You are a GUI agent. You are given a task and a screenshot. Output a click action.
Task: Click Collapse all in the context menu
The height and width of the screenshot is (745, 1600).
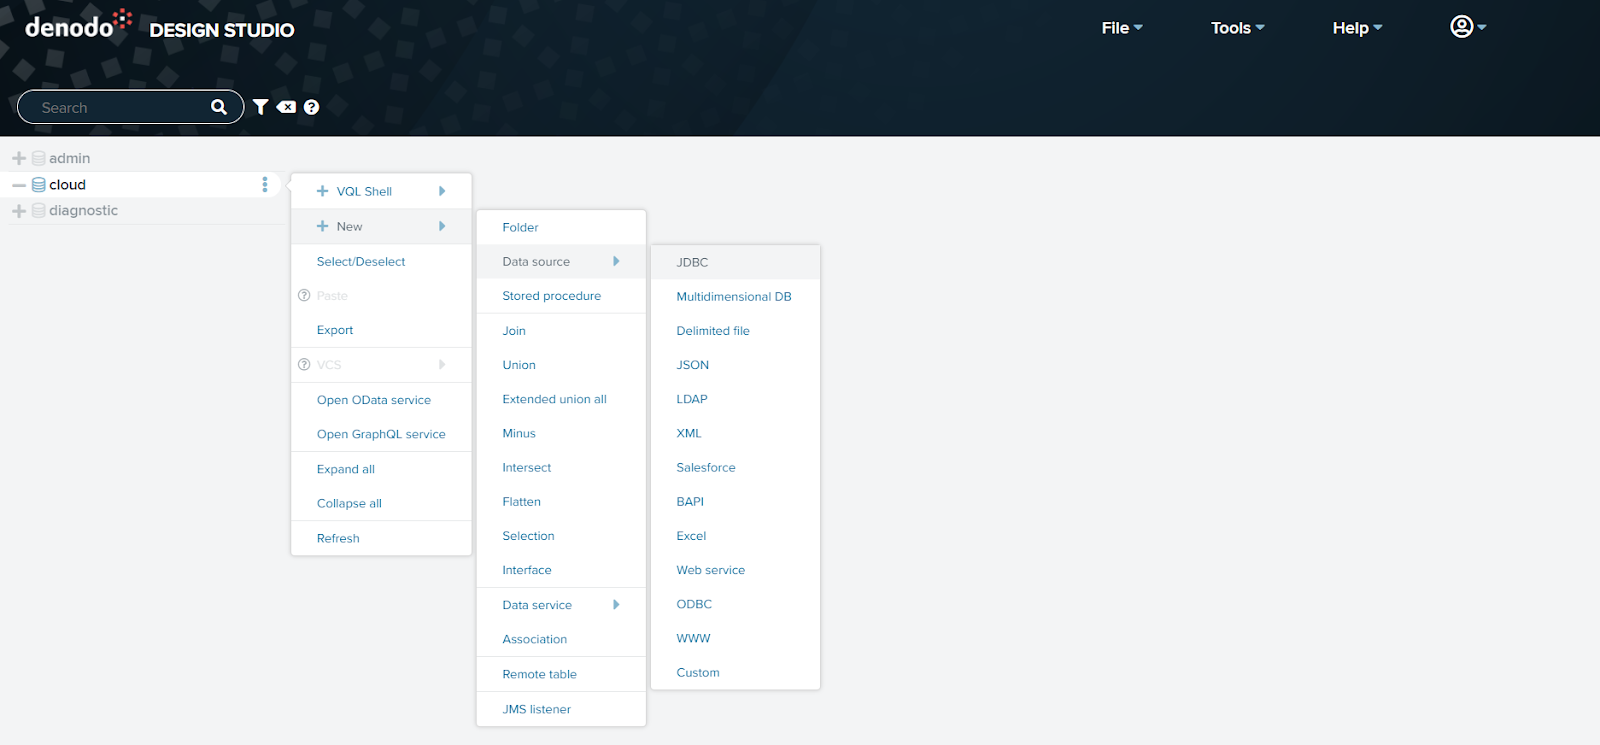381,503
